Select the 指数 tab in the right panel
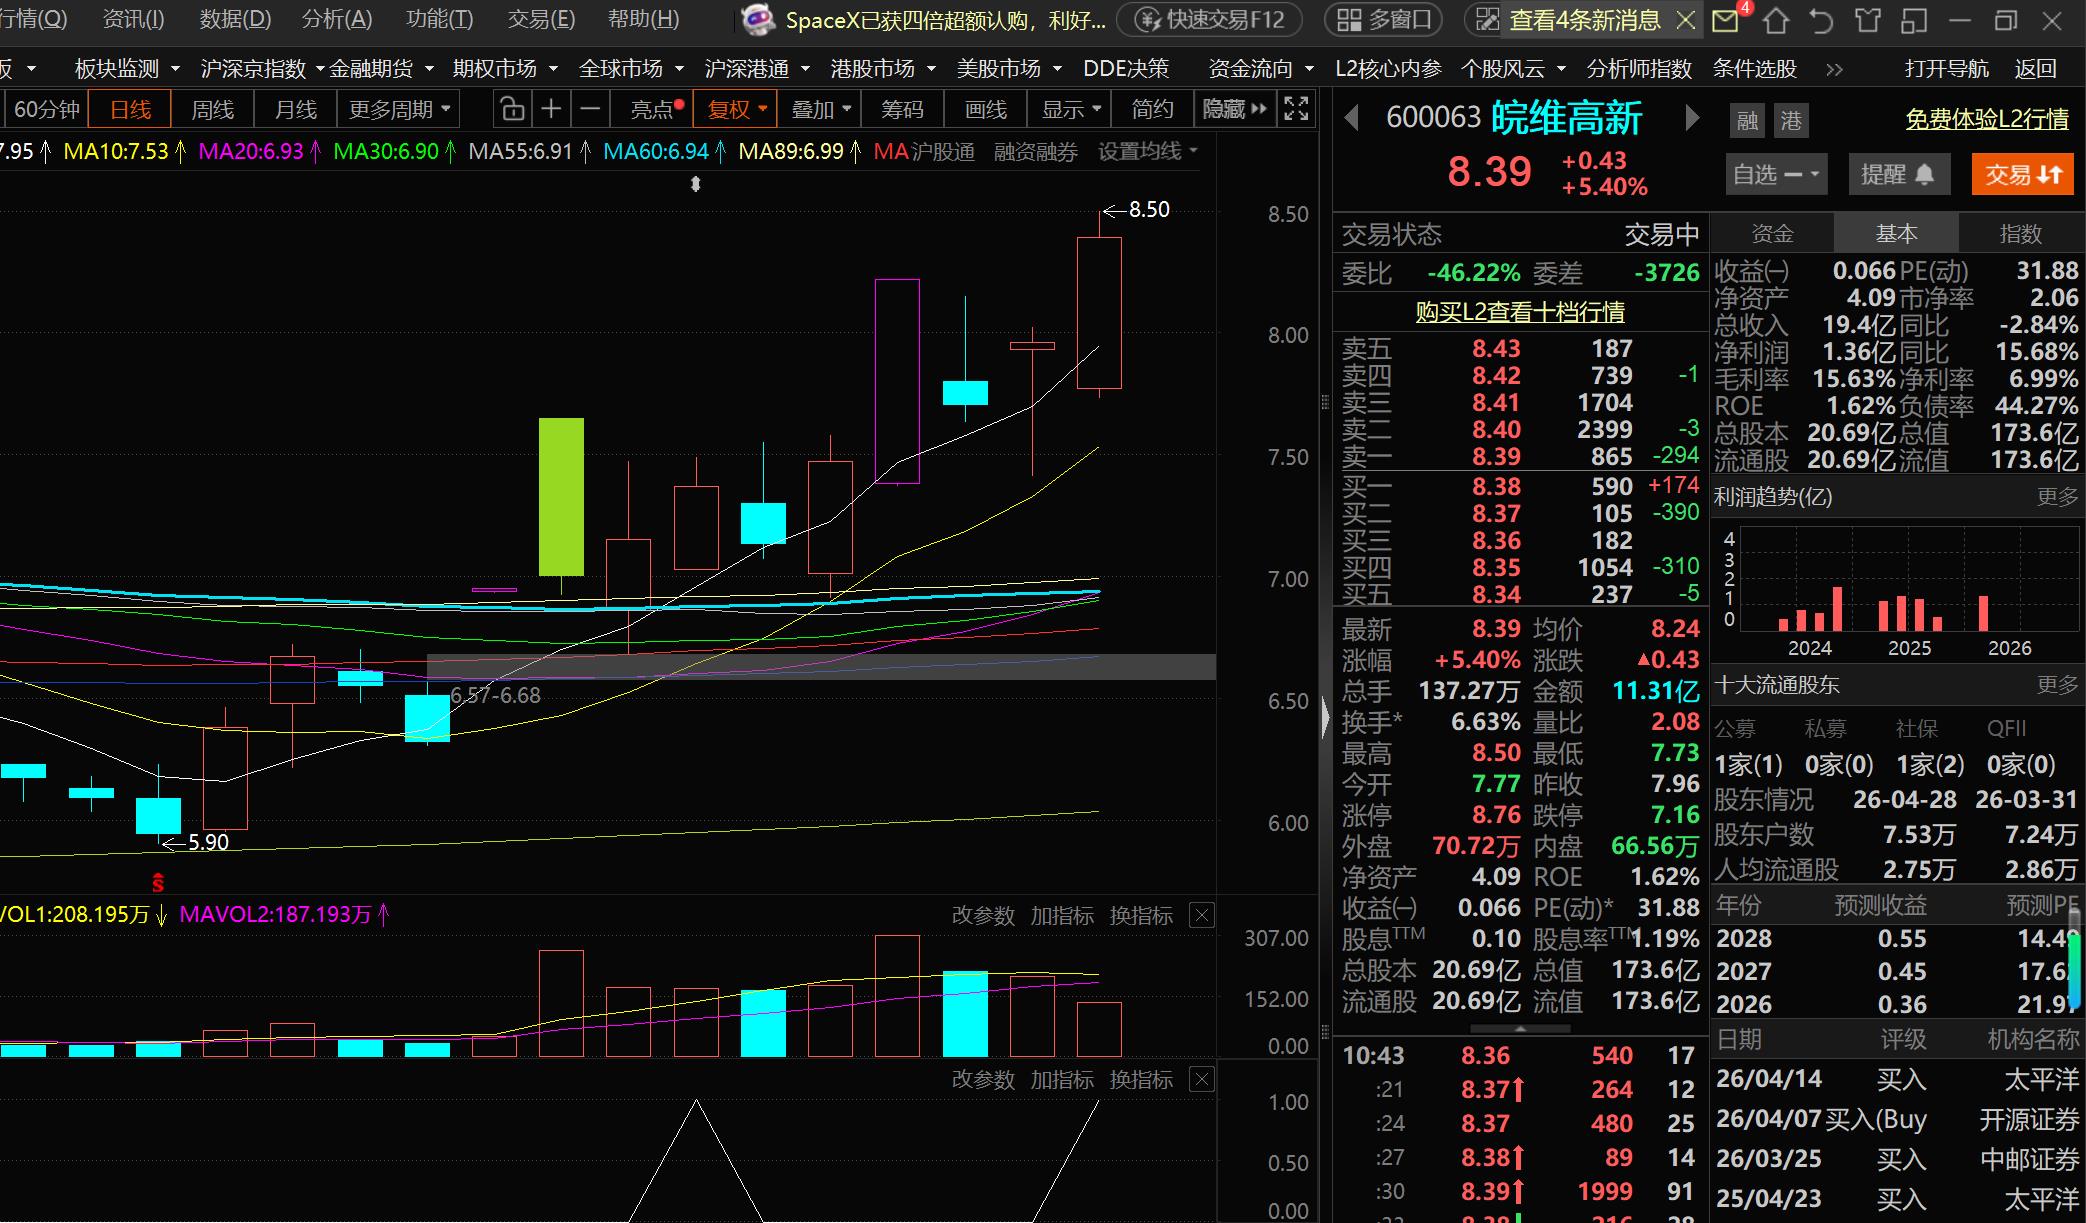 click(x=2020, y=233)
